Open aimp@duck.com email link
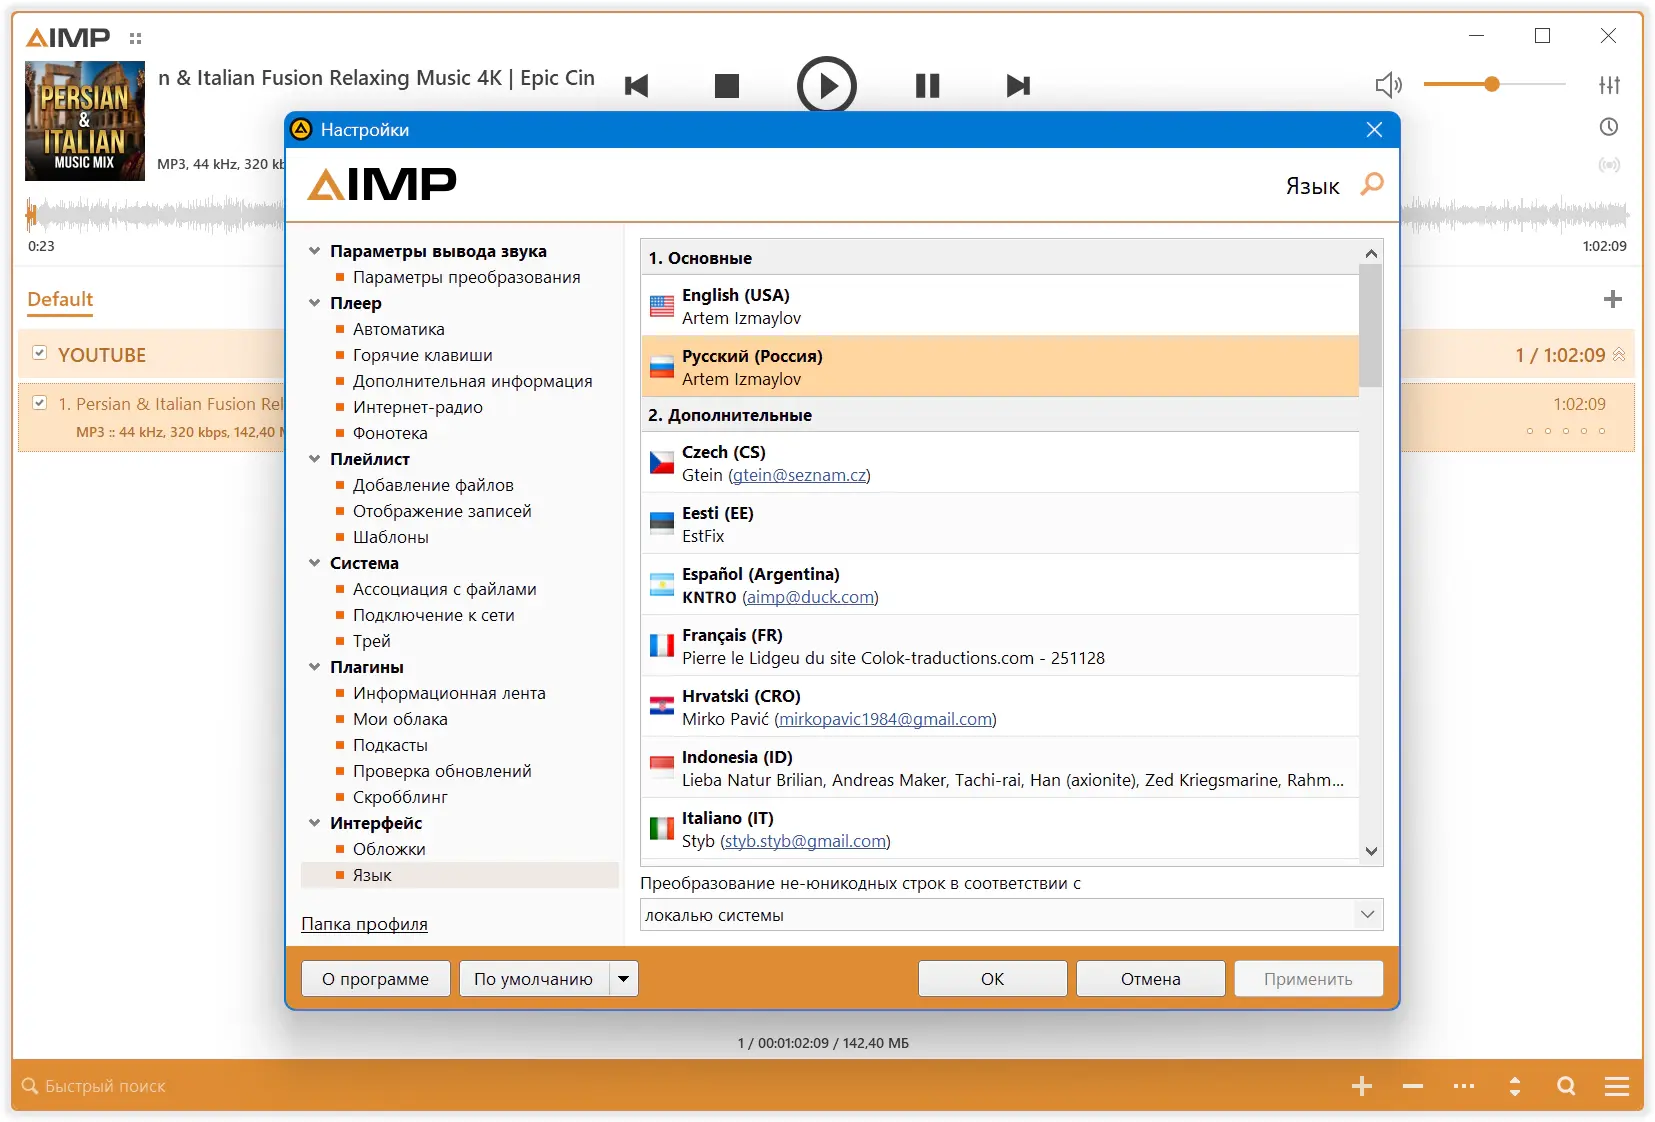Viewport: 1655px width, 1122px height. [810, 597]
